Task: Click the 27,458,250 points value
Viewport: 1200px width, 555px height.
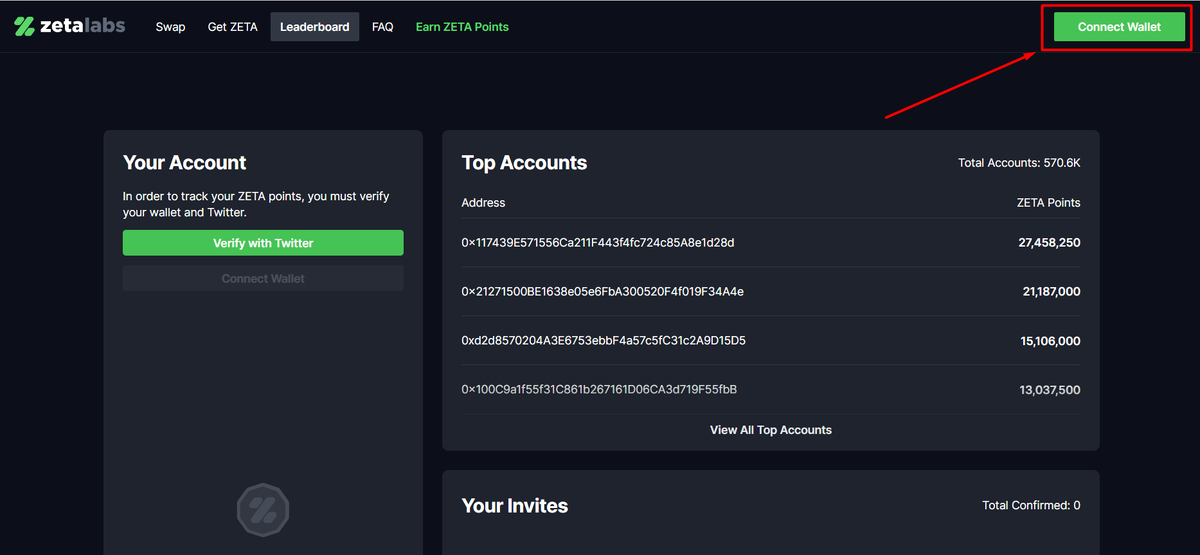Action: [1049, 243]
